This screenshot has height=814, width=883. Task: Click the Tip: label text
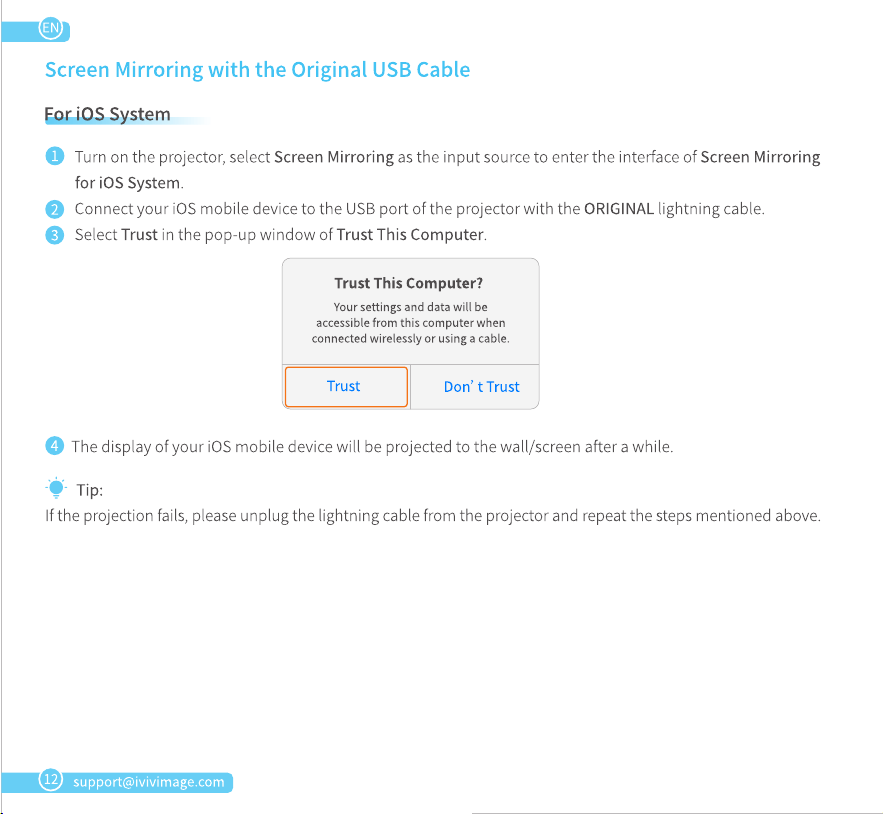tap(90, 490)
